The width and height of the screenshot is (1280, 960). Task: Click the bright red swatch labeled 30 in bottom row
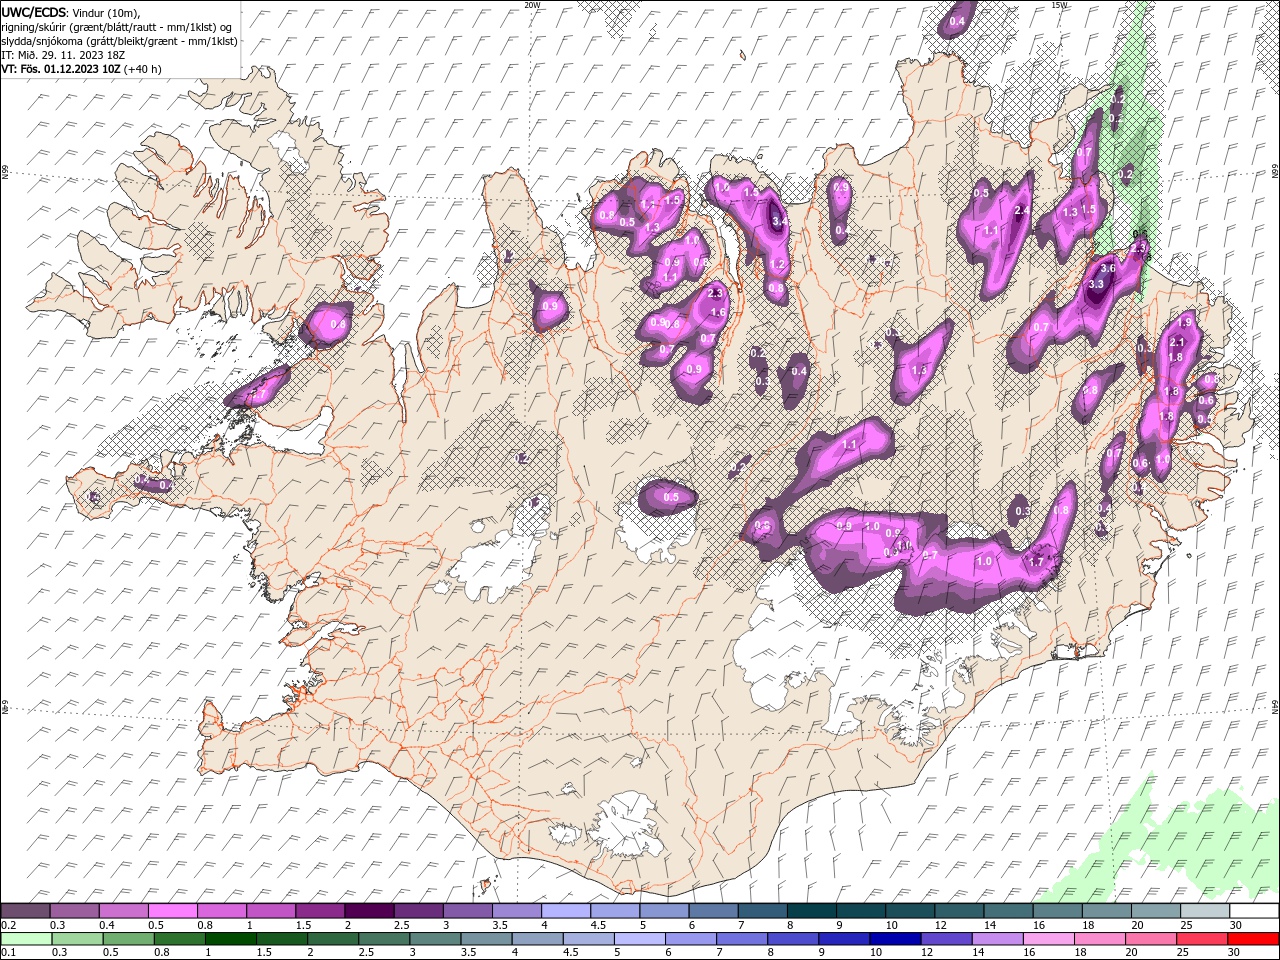coord(1252,939)
